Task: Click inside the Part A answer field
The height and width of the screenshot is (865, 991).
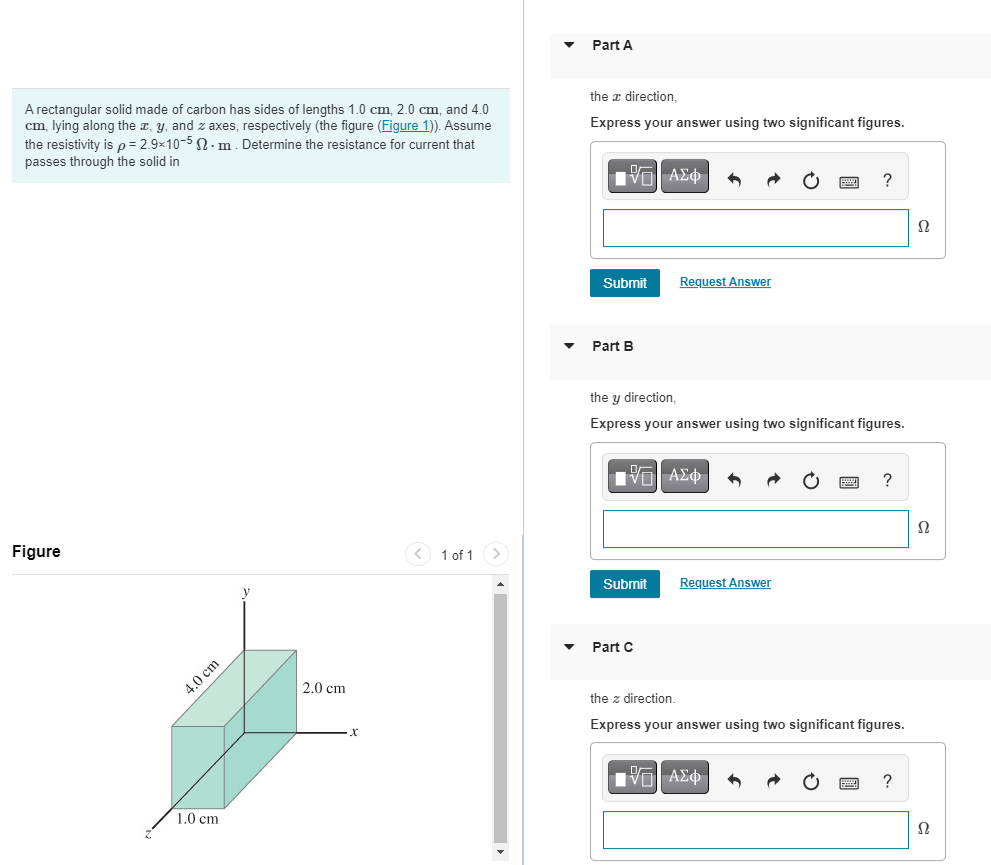Action: pos(755,228)
